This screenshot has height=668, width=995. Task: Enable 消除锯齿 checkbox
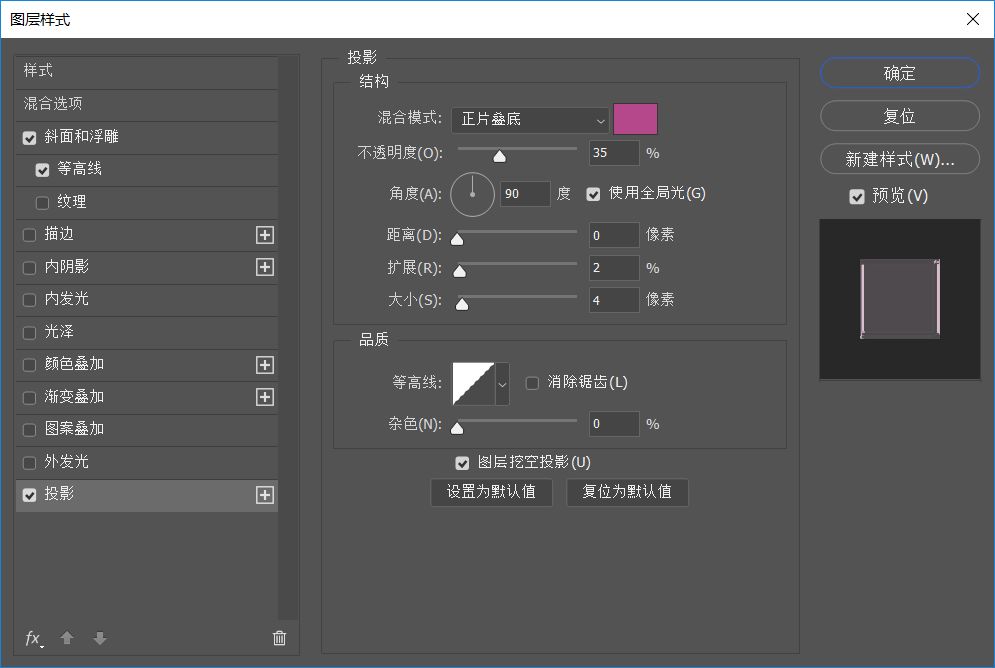point(532,382)
